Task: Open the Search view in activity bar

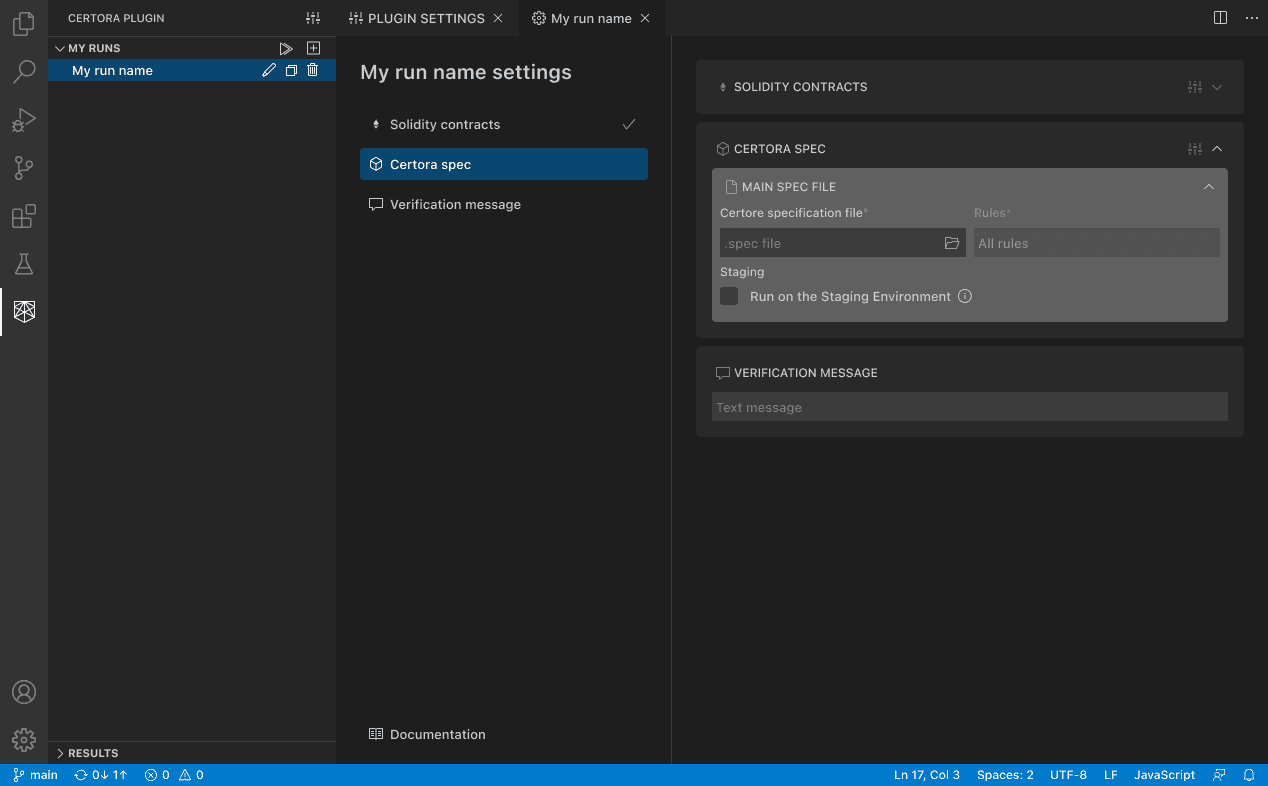Action: (24, 72)
